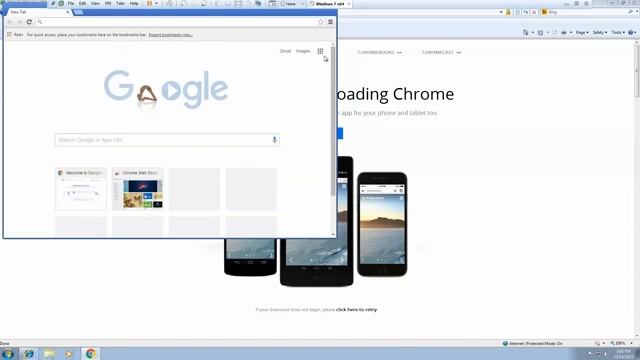Open Chrome's hamburger menu

tap(330, 22)
